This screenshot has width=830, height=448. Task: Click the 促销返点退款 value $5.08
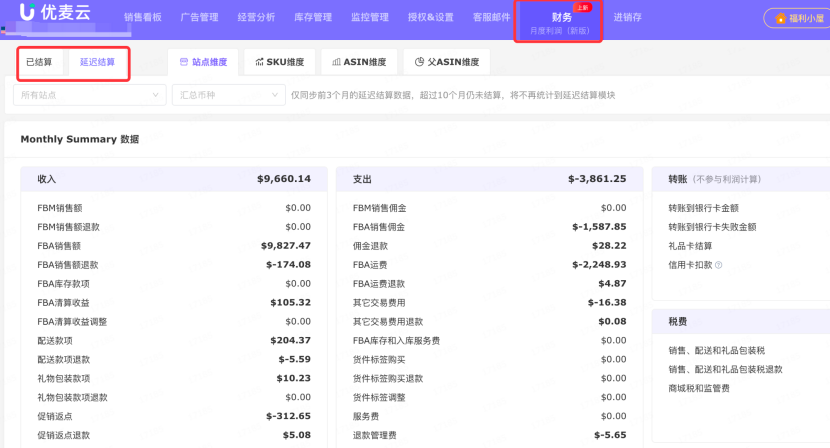click(x=297, y=435)
